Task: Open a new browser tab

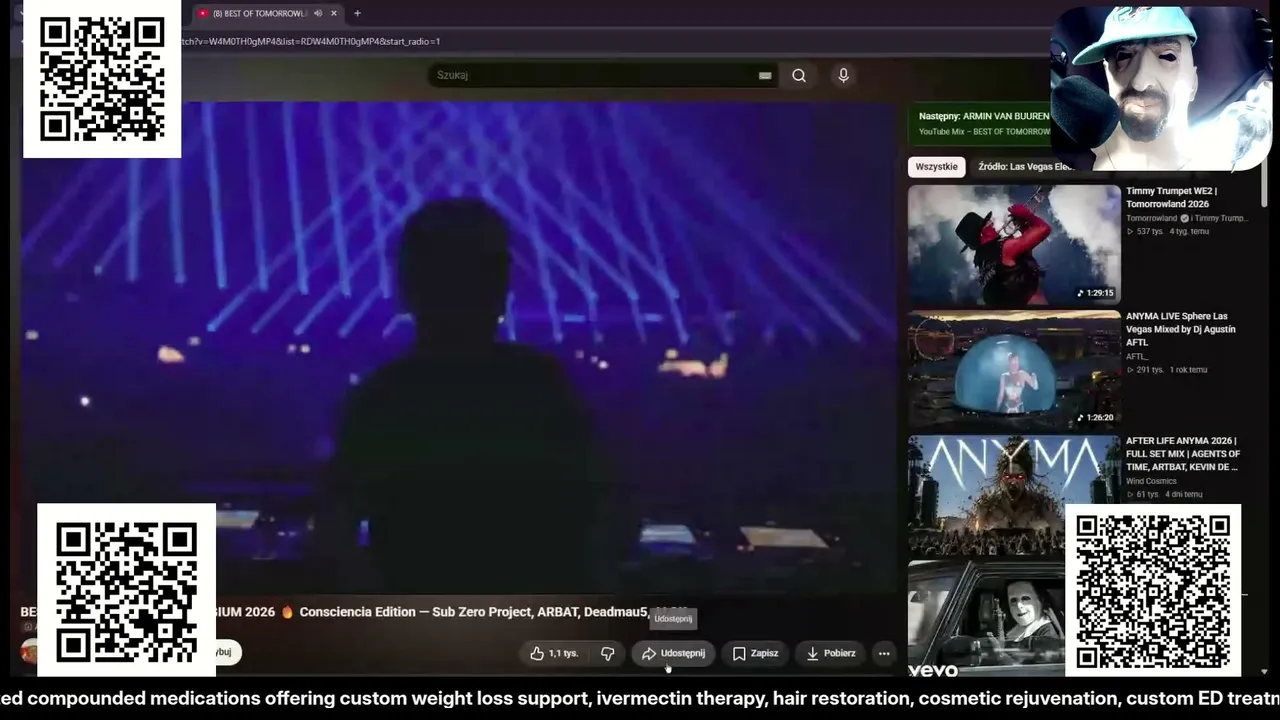Action: [357, 13]
